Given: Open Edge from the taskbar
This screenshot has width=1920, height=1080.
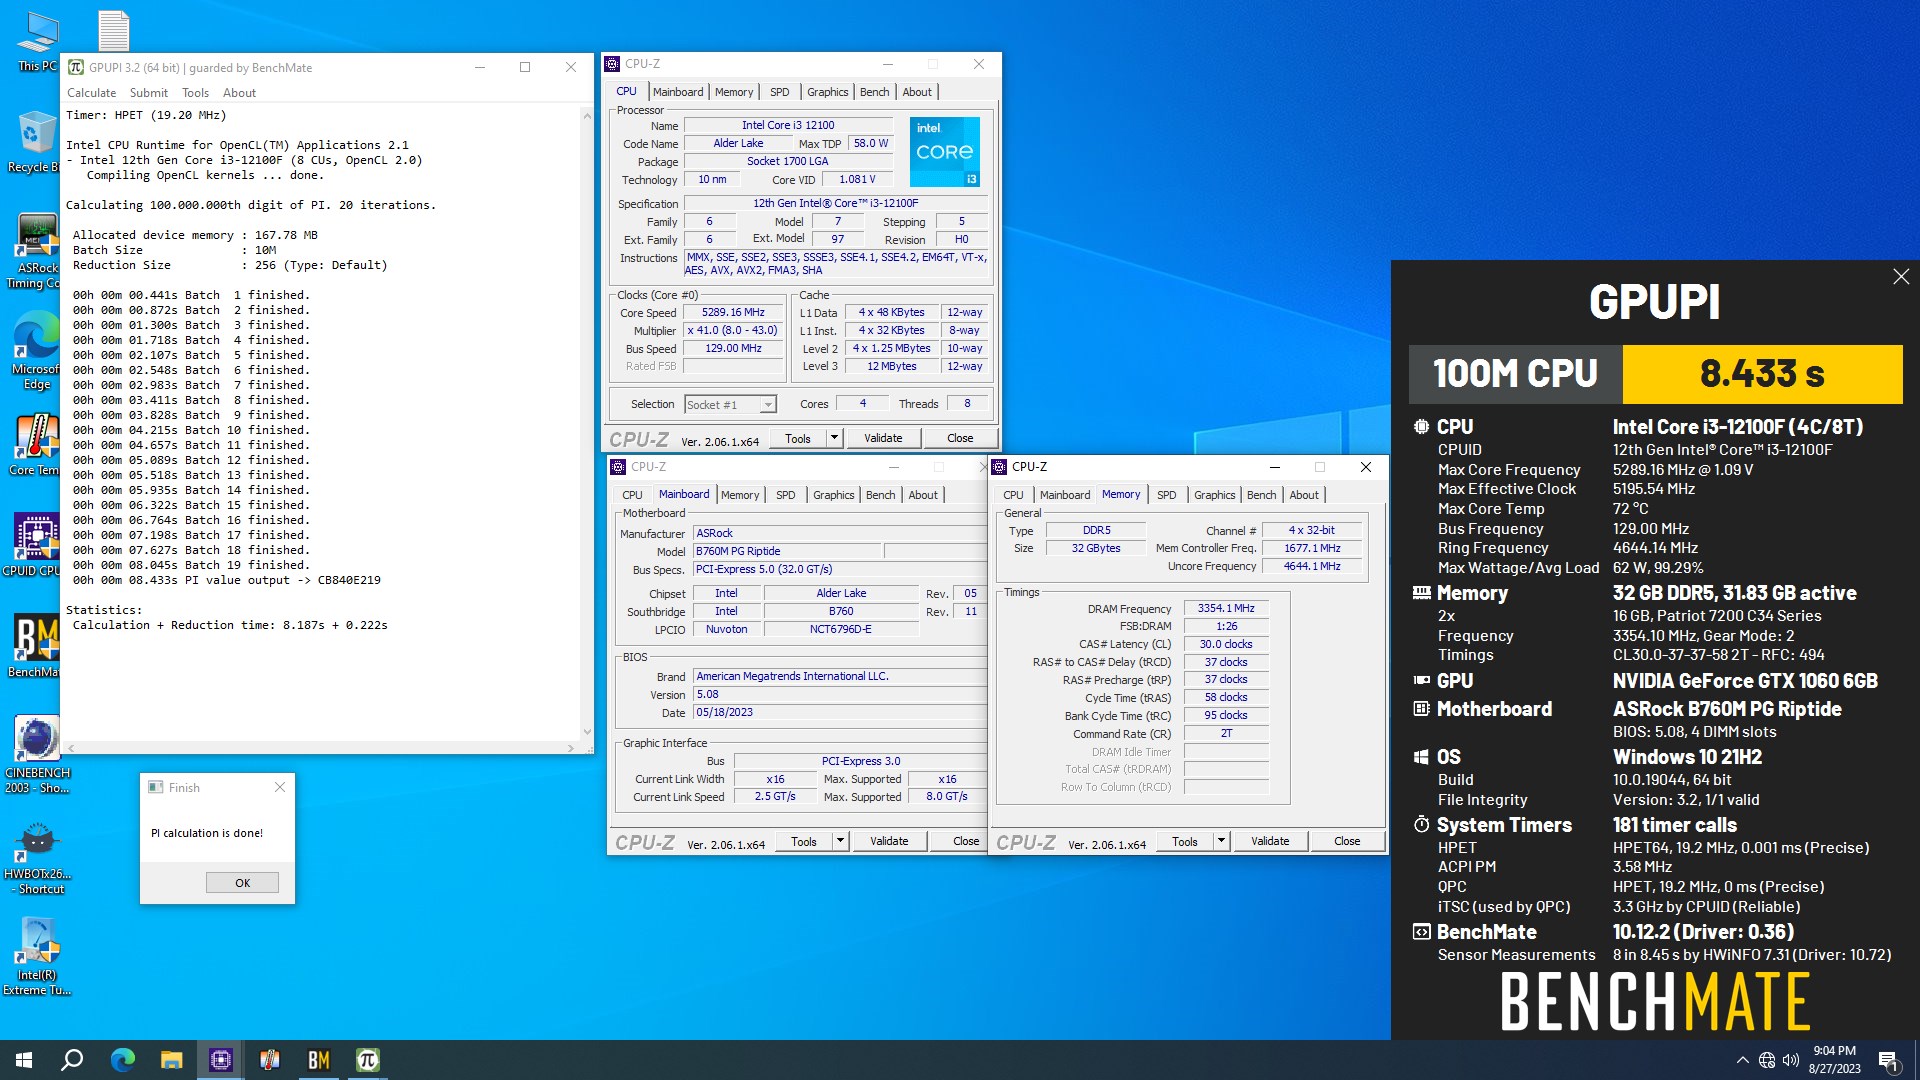Looking at the screenshot, I should pyautogui.click(x=122, y=1060).
